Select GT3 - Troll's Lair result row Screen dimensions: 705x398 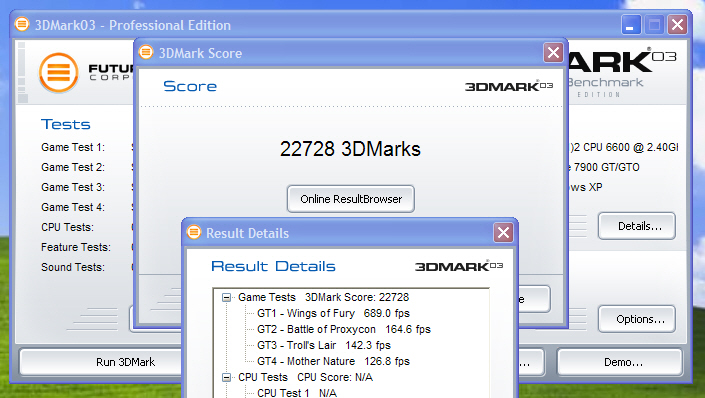click(324, 345)
